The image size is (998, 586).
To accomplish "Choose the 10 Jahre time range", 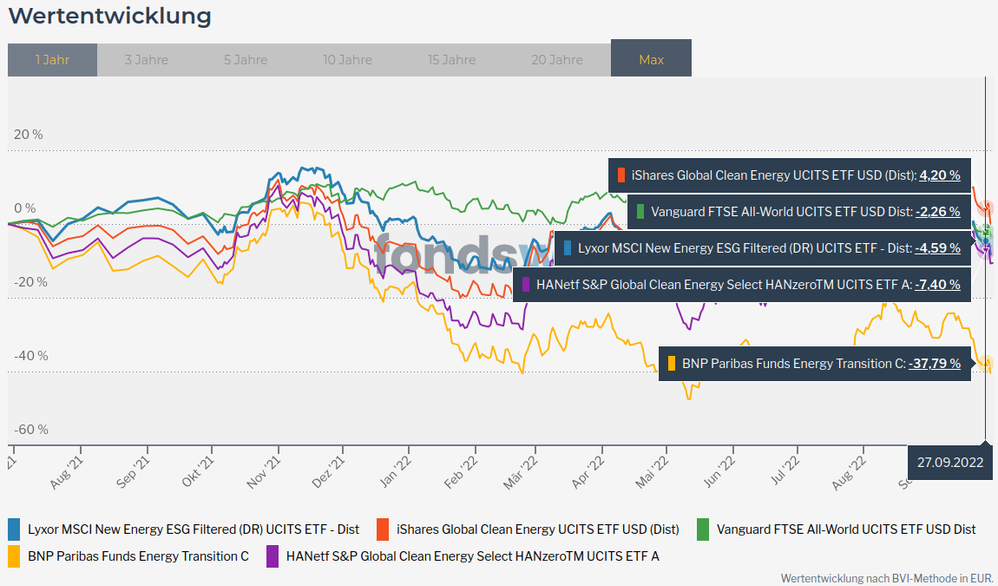I will (347, 59).
